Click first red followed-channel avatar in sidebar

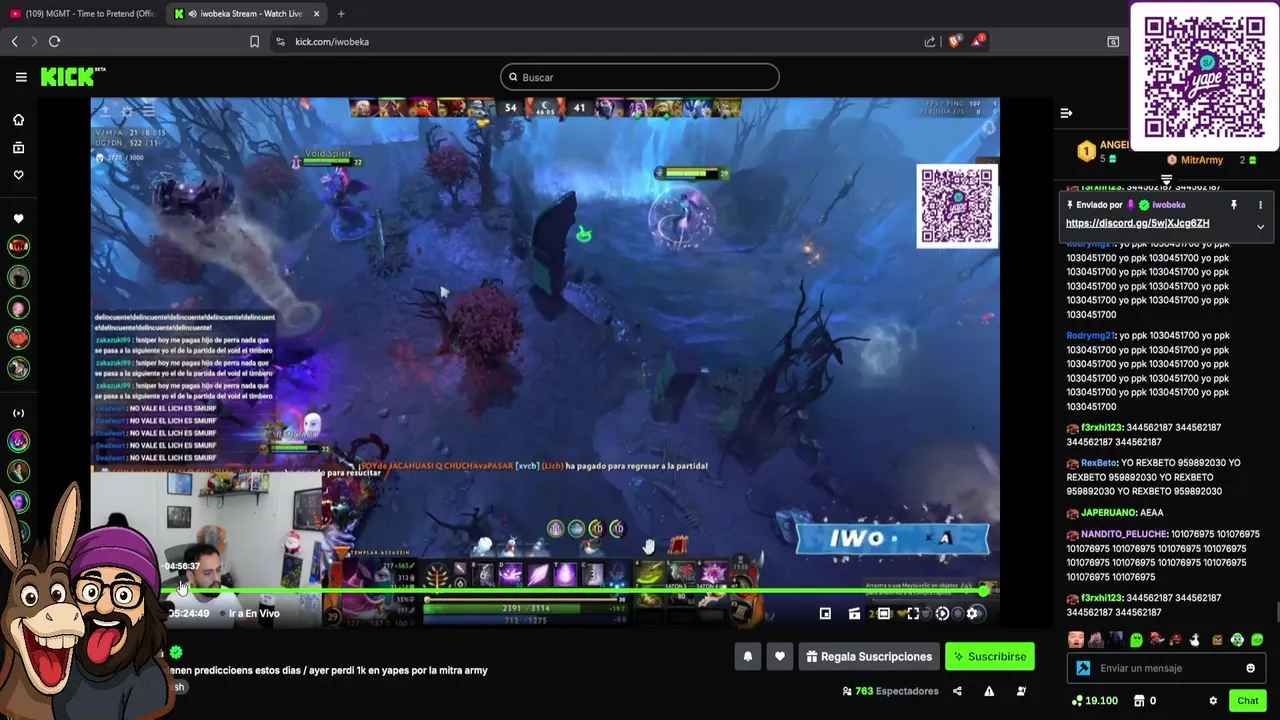pos(18,246)
